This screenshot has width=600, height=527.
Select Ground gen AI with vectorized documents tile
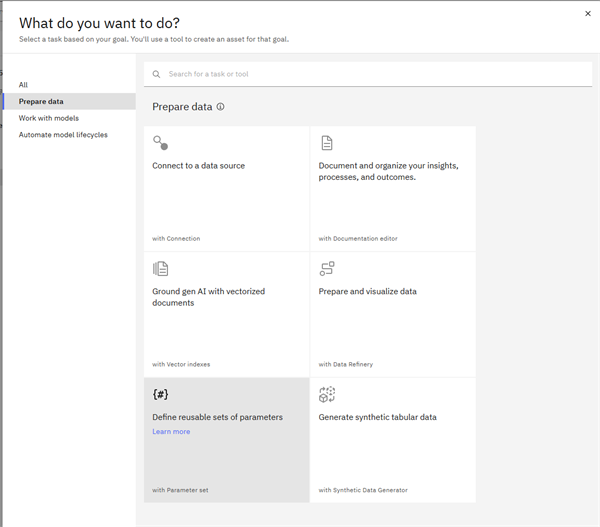226,312
